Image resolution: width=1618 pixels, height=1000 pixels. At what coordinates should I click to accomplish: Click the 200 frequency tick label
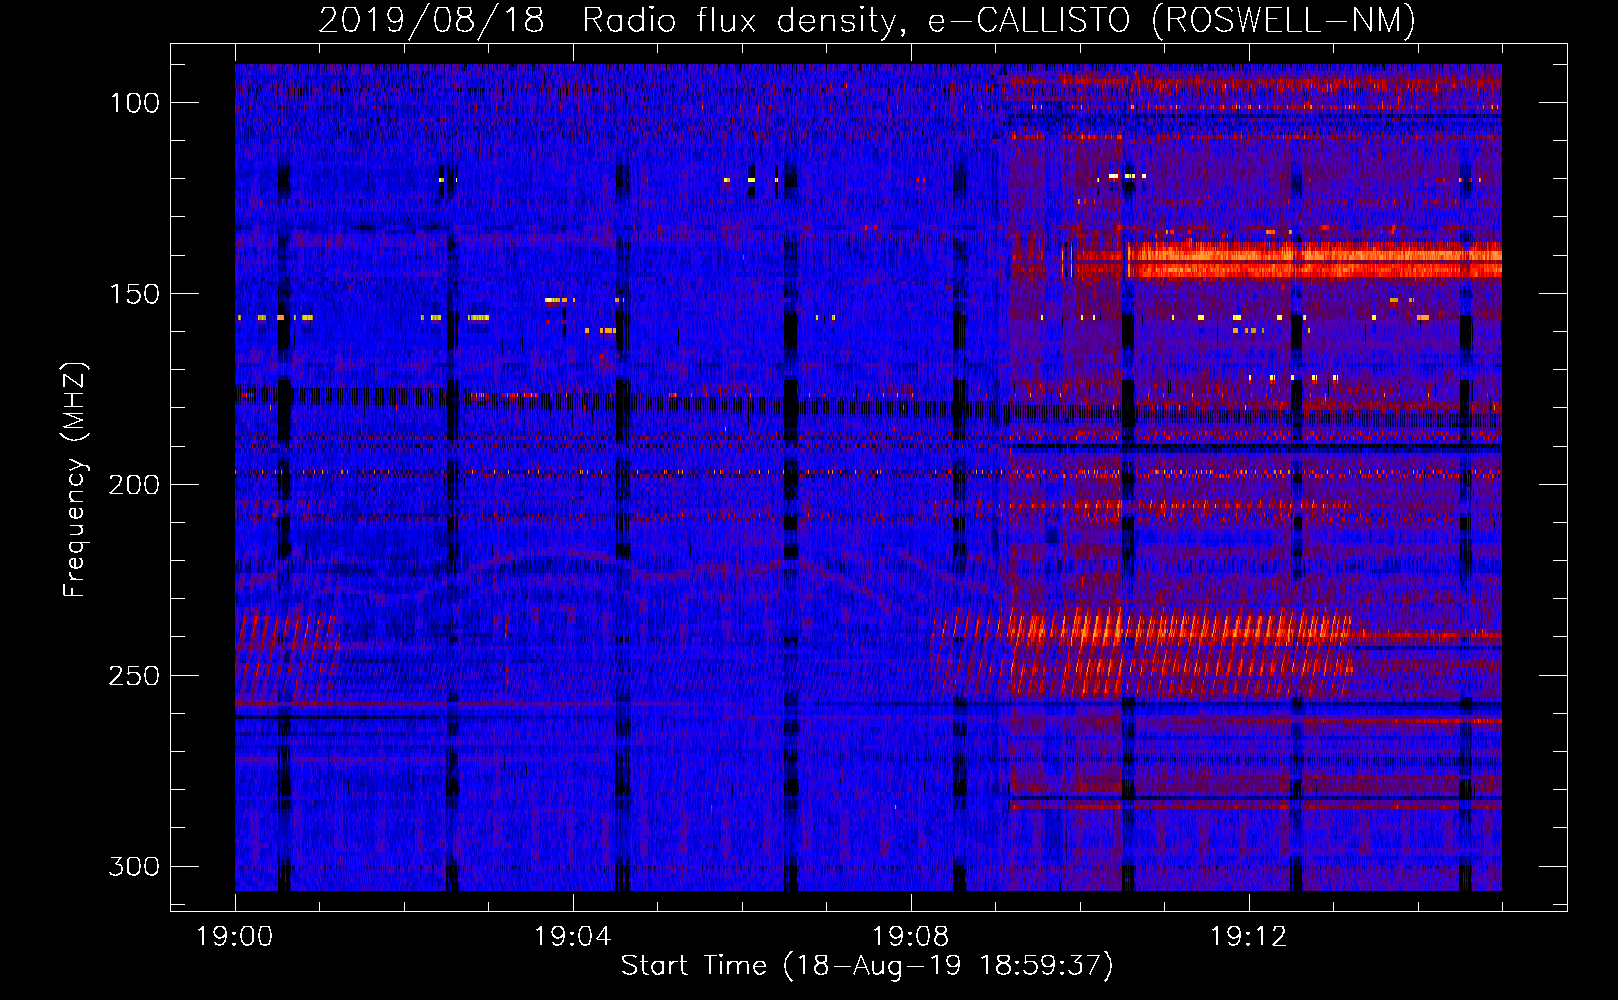[134, 485]
